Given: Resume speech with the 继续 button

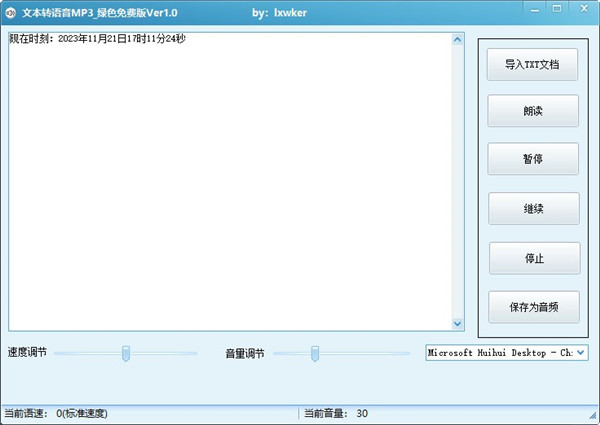Looking at the screenshot, I should [x=534, y=208].
